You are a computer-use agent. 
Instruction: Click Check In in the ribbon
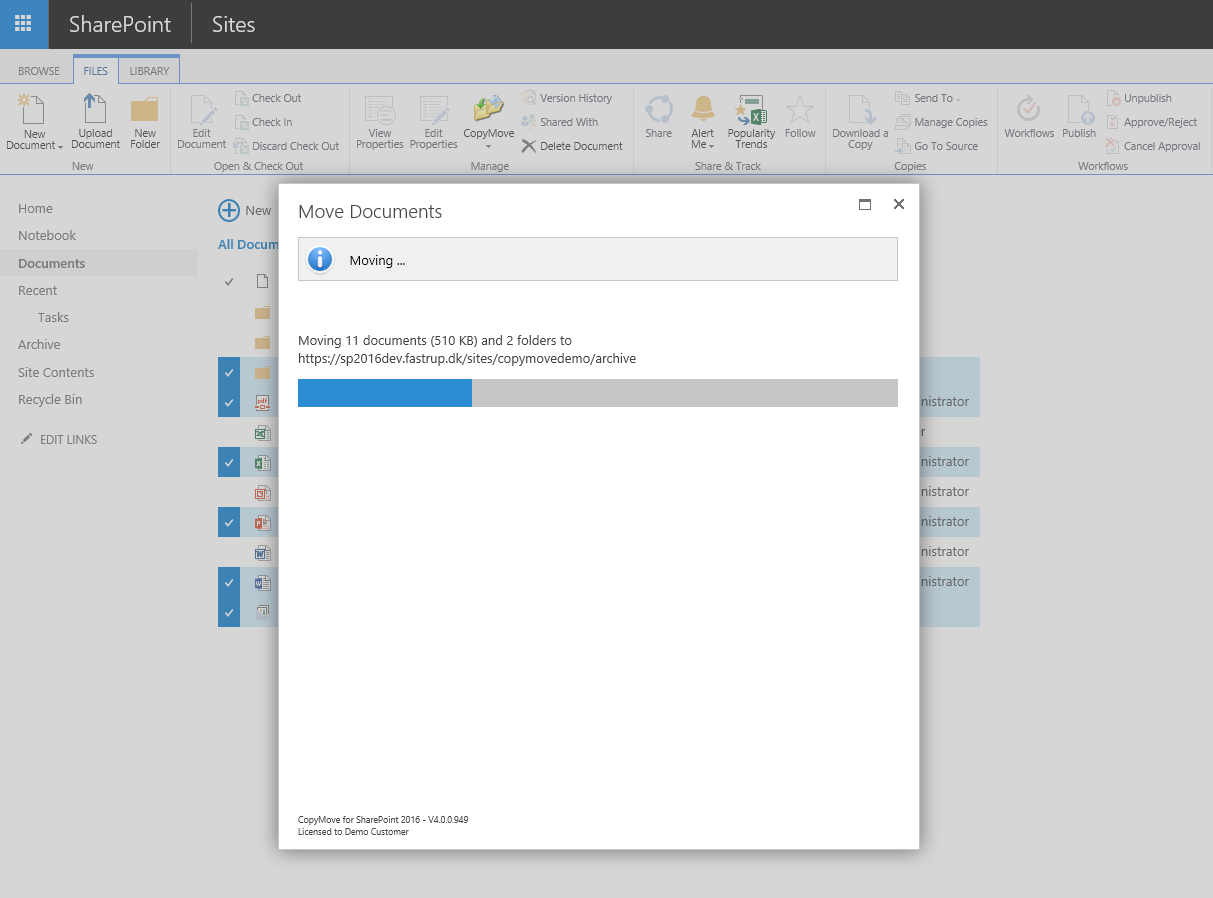[264, 122]
